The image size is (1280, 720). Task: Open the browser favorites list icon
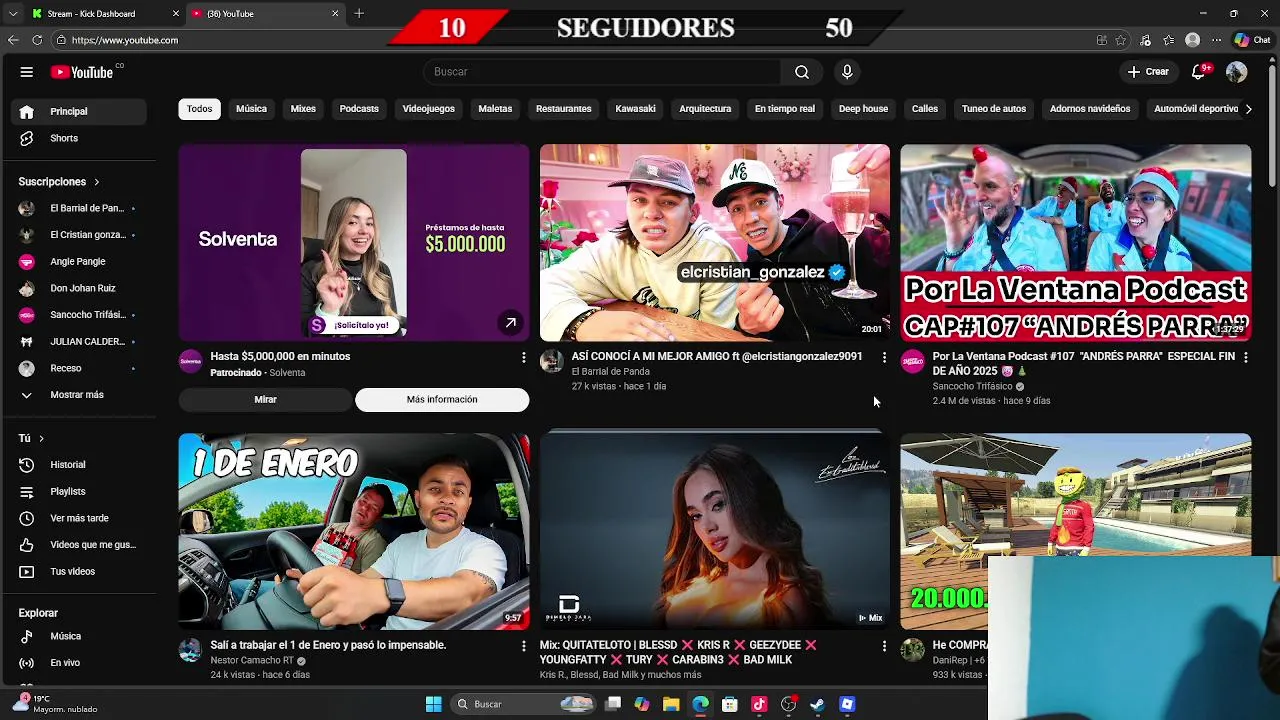click(1168, 40)
